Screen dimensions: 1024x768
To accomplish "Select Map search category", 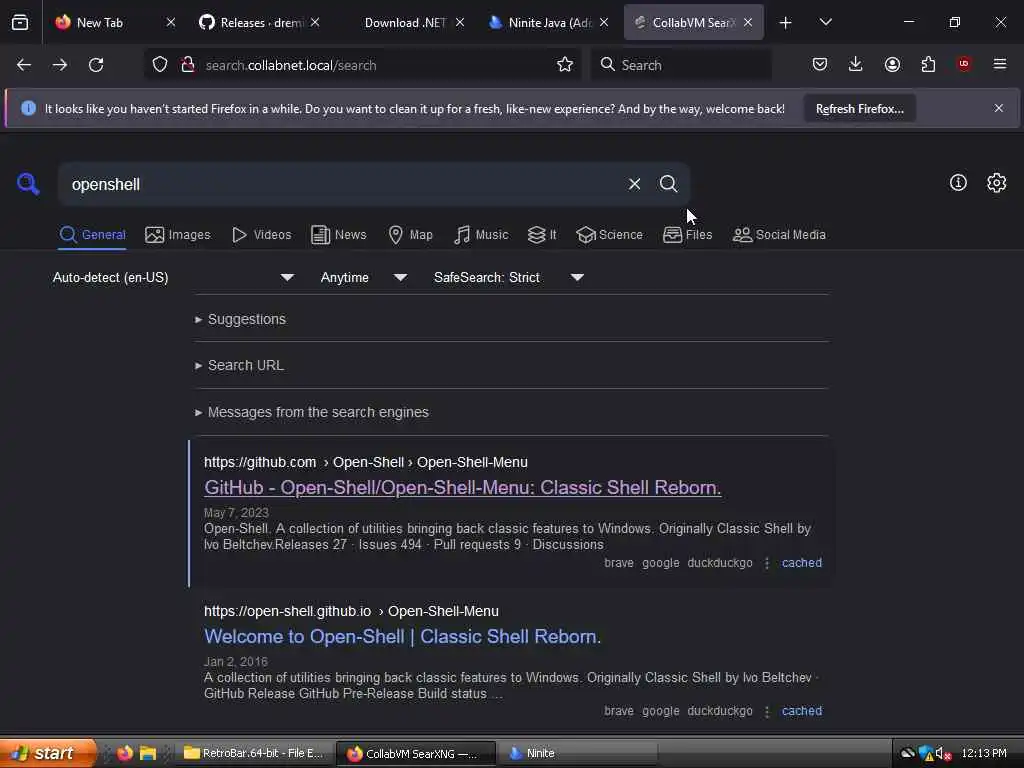I will [410, 234].
